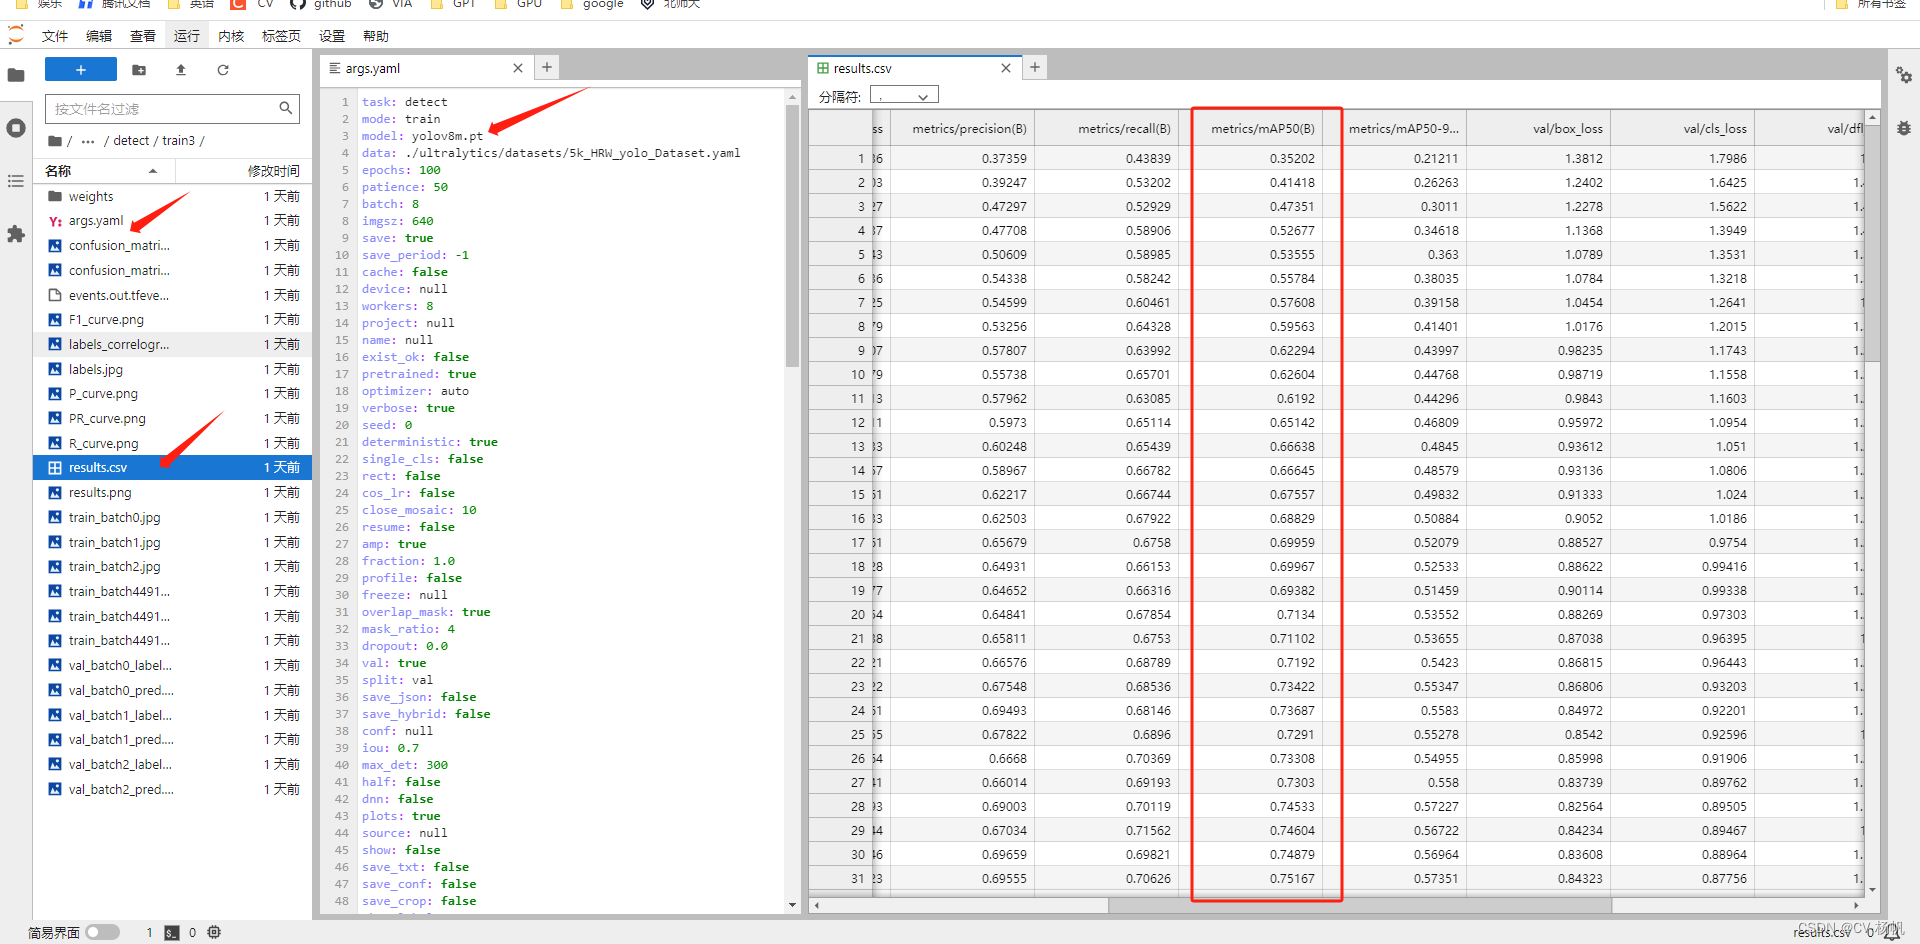Select train_batch1.jpg file

point(173,542)
